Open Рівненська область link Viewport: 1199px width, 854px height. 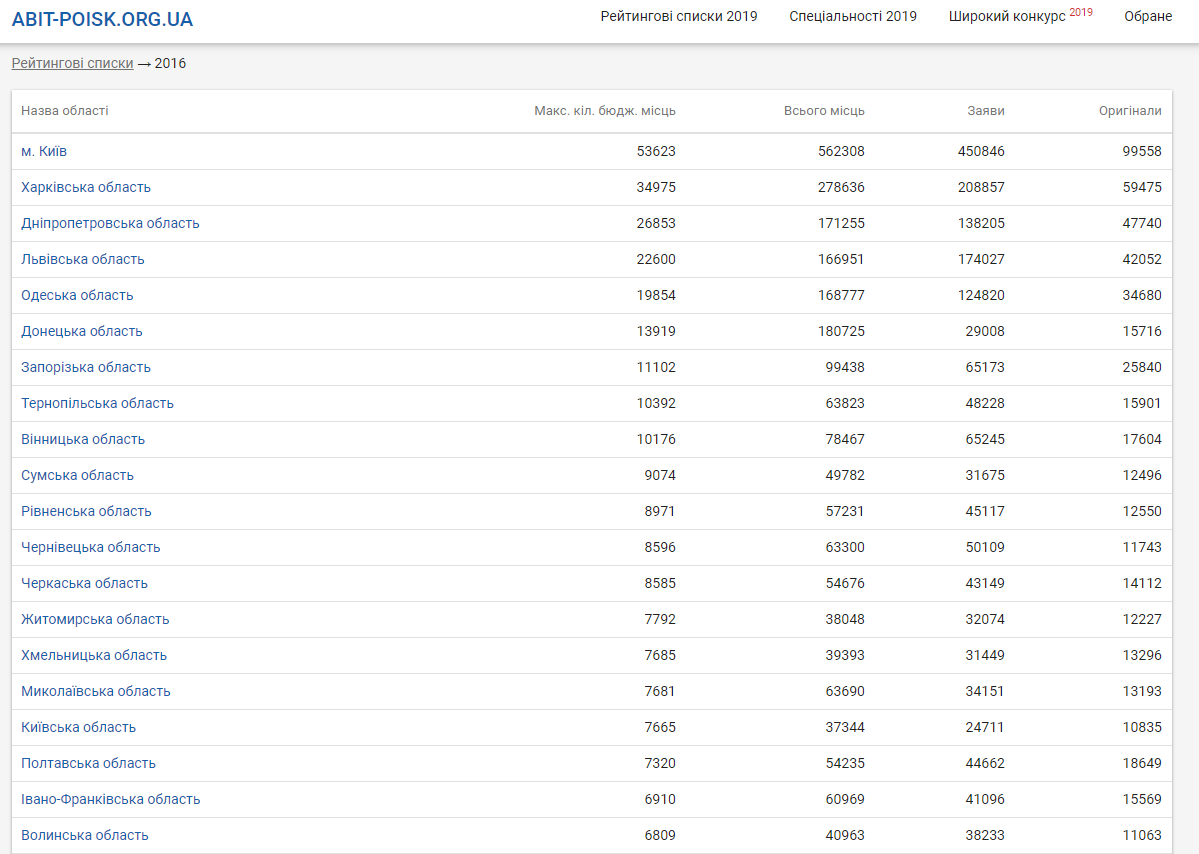(x=86, y=511)
